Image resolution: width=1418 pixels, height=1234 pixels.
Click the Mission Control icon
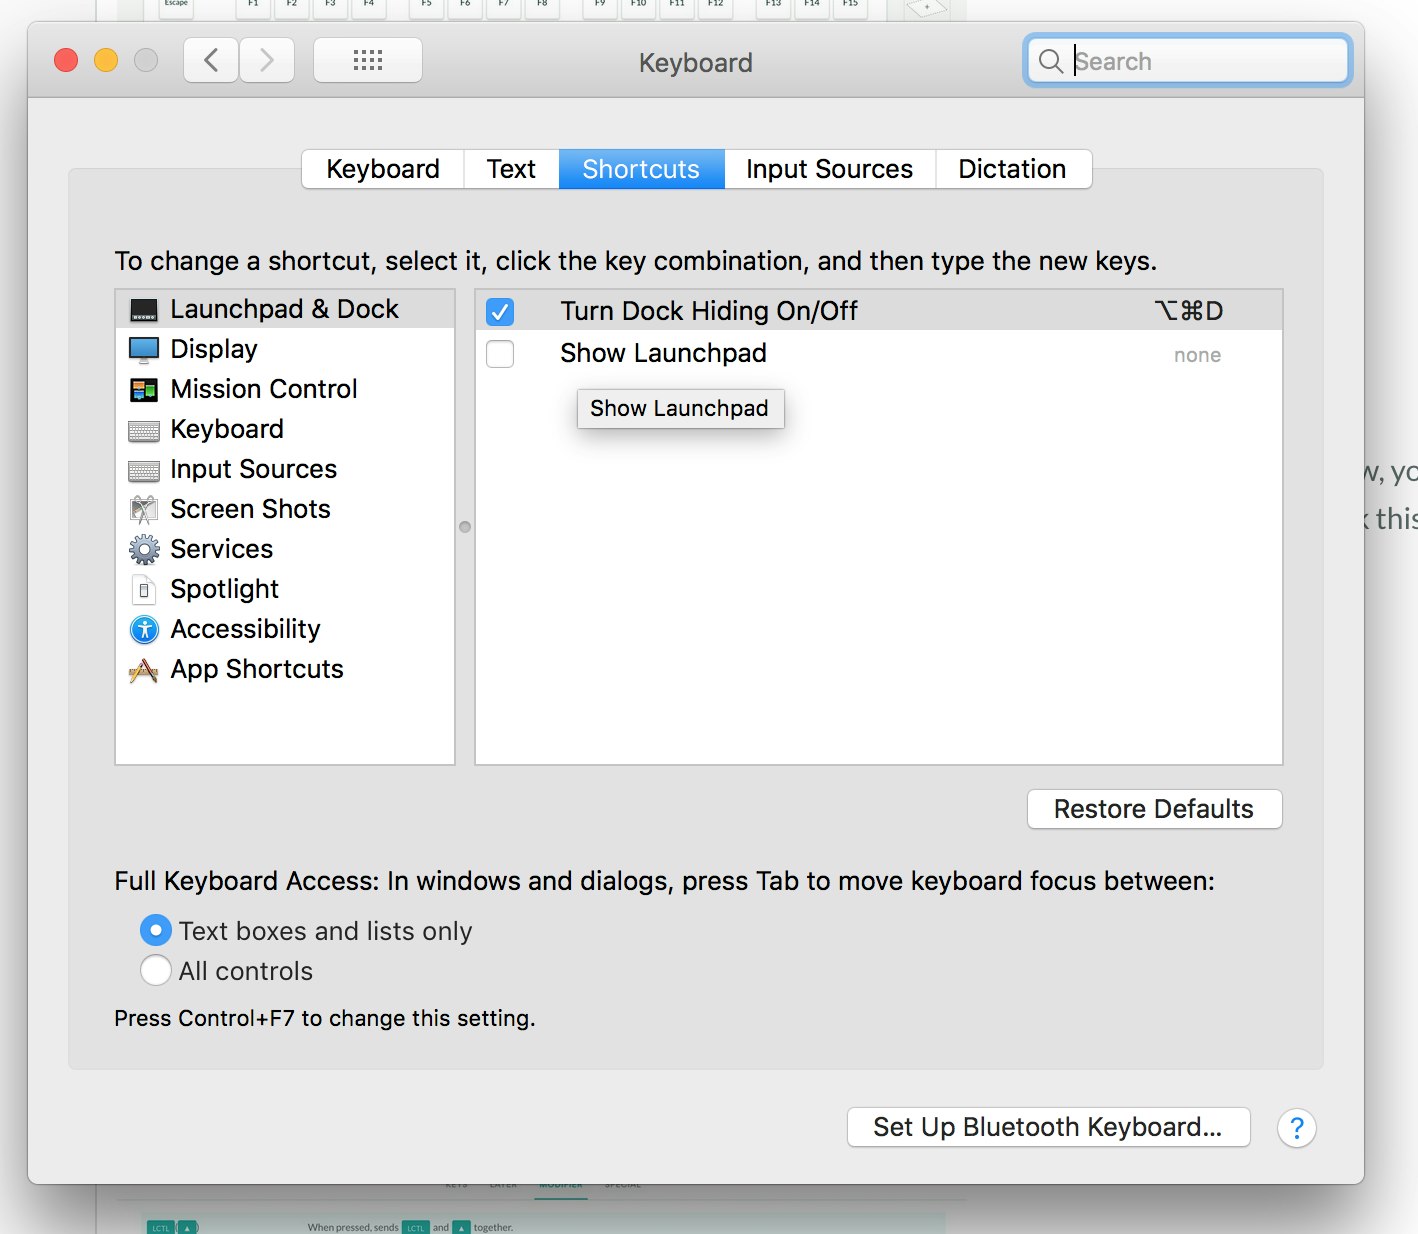click(144, 390)
